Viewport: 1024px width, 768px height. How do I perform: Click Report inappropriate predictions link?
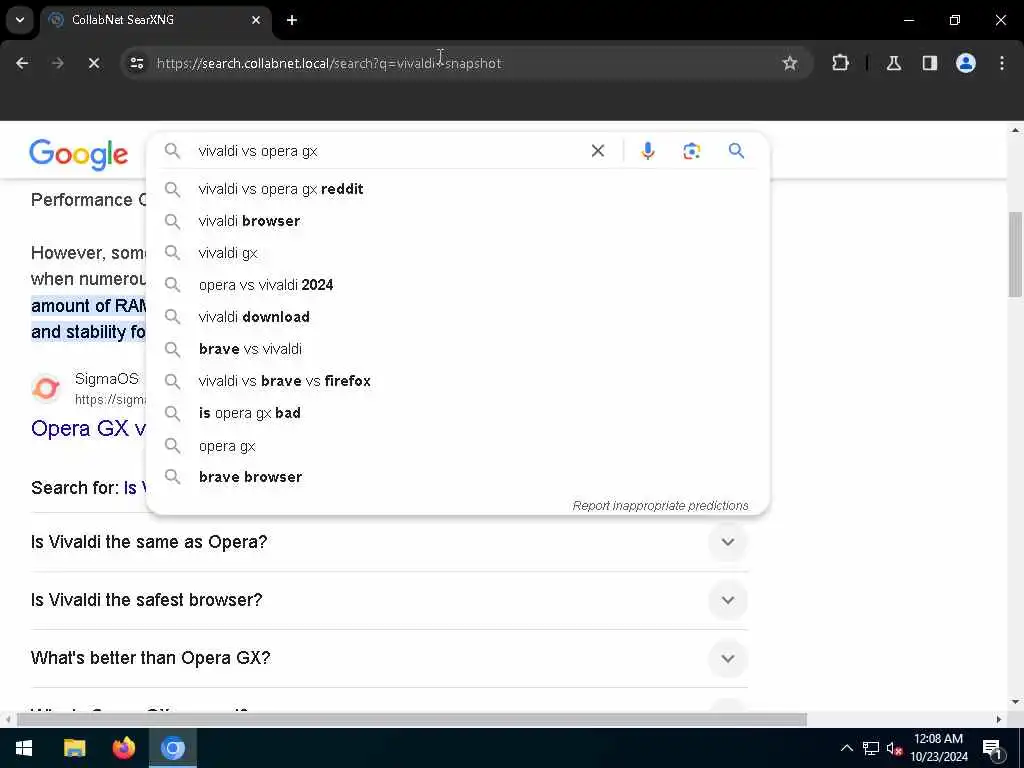coord(660,505)
